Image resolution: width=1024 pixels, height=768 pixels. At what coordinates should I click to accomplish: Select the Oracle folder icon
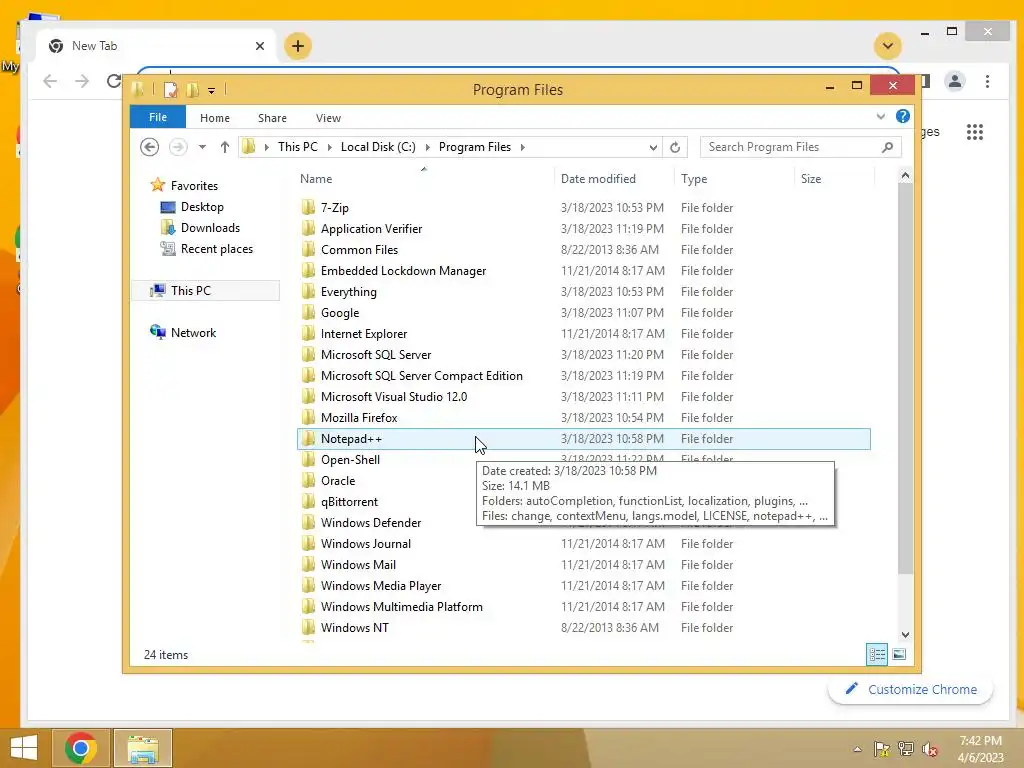[309, 481]
